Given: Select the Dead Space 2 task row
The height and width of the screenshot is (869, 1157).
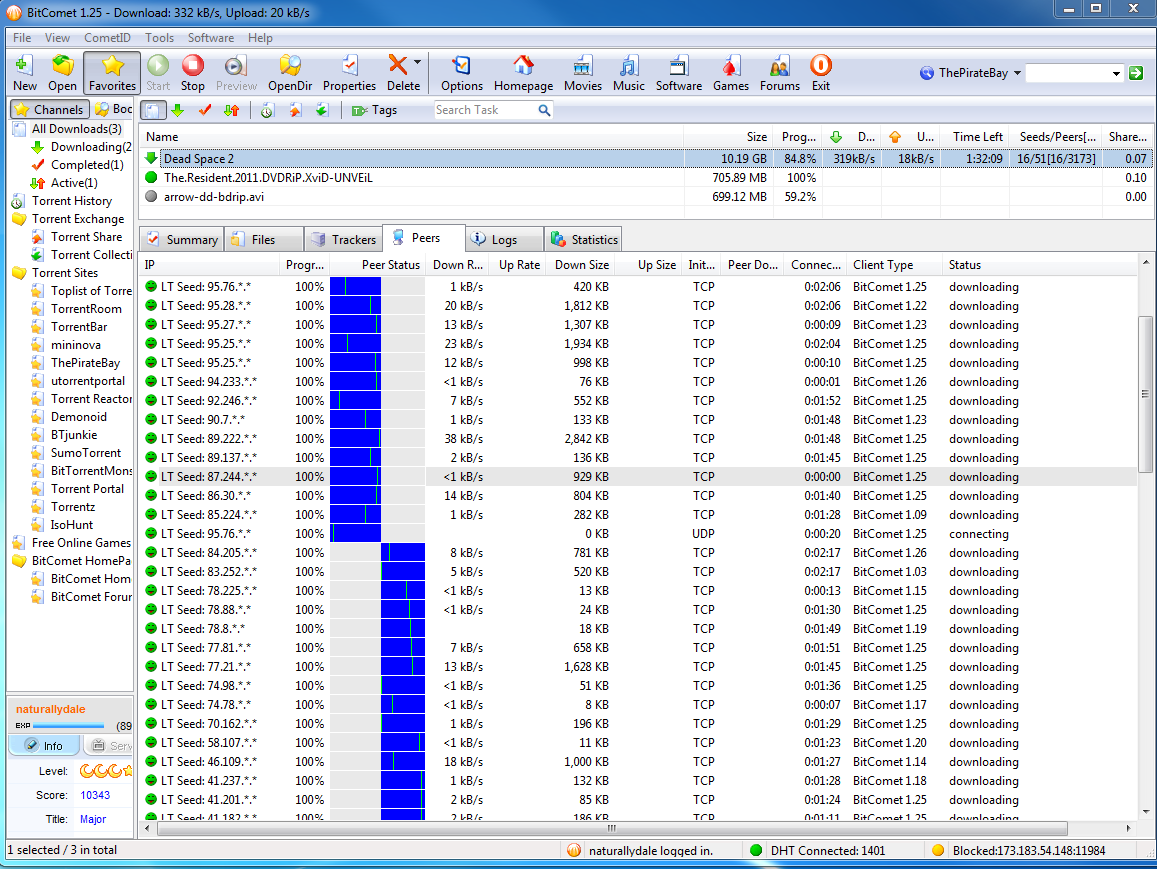Looking at the screenshot, I should 646,159.
